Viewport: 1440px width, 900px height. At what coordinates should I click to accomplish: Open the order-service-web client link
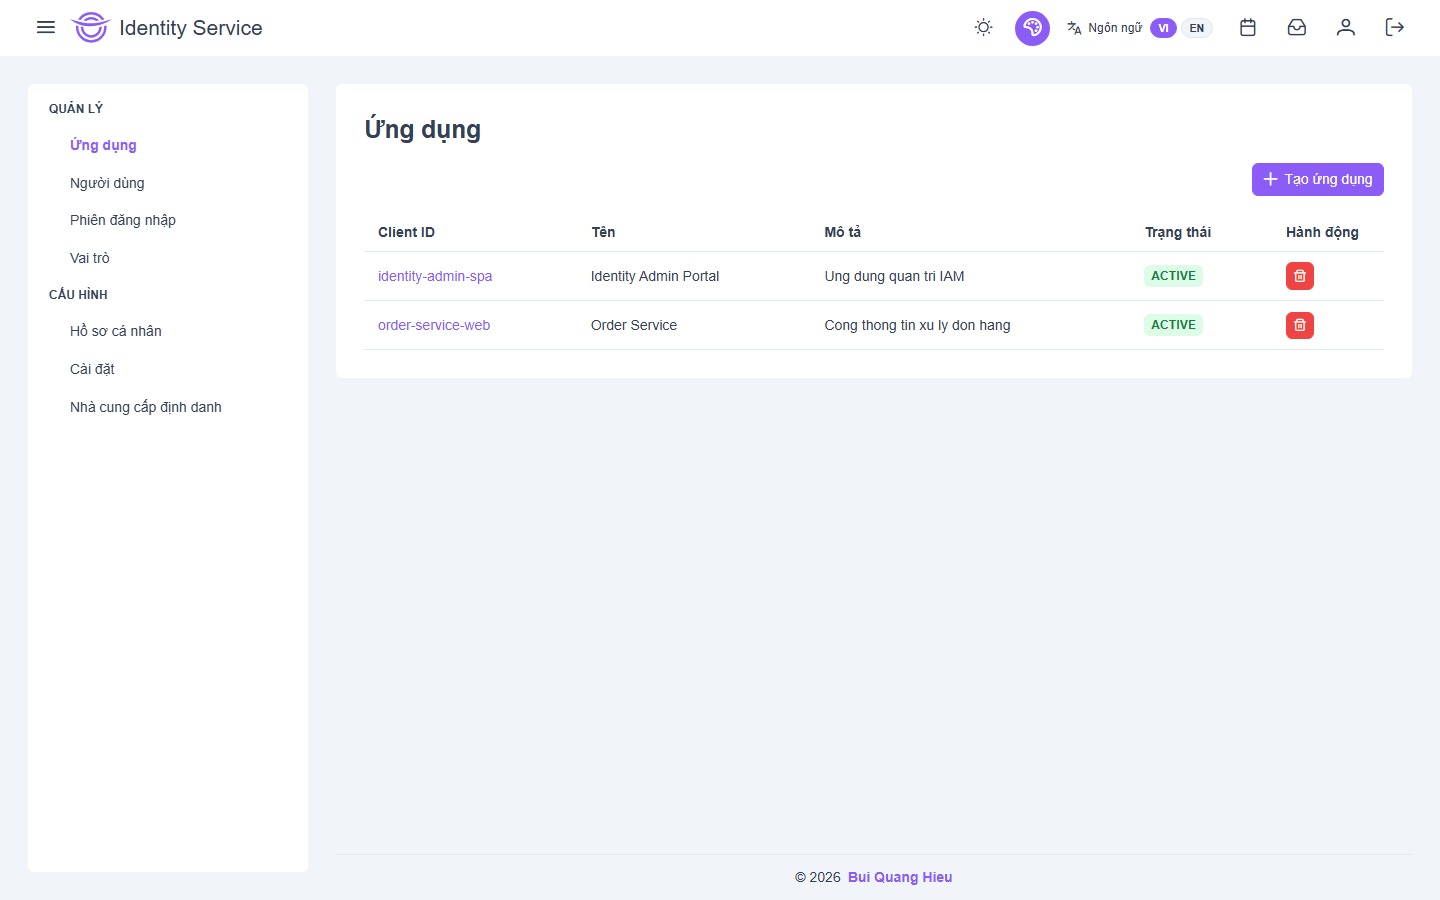[x=434, y=325]
